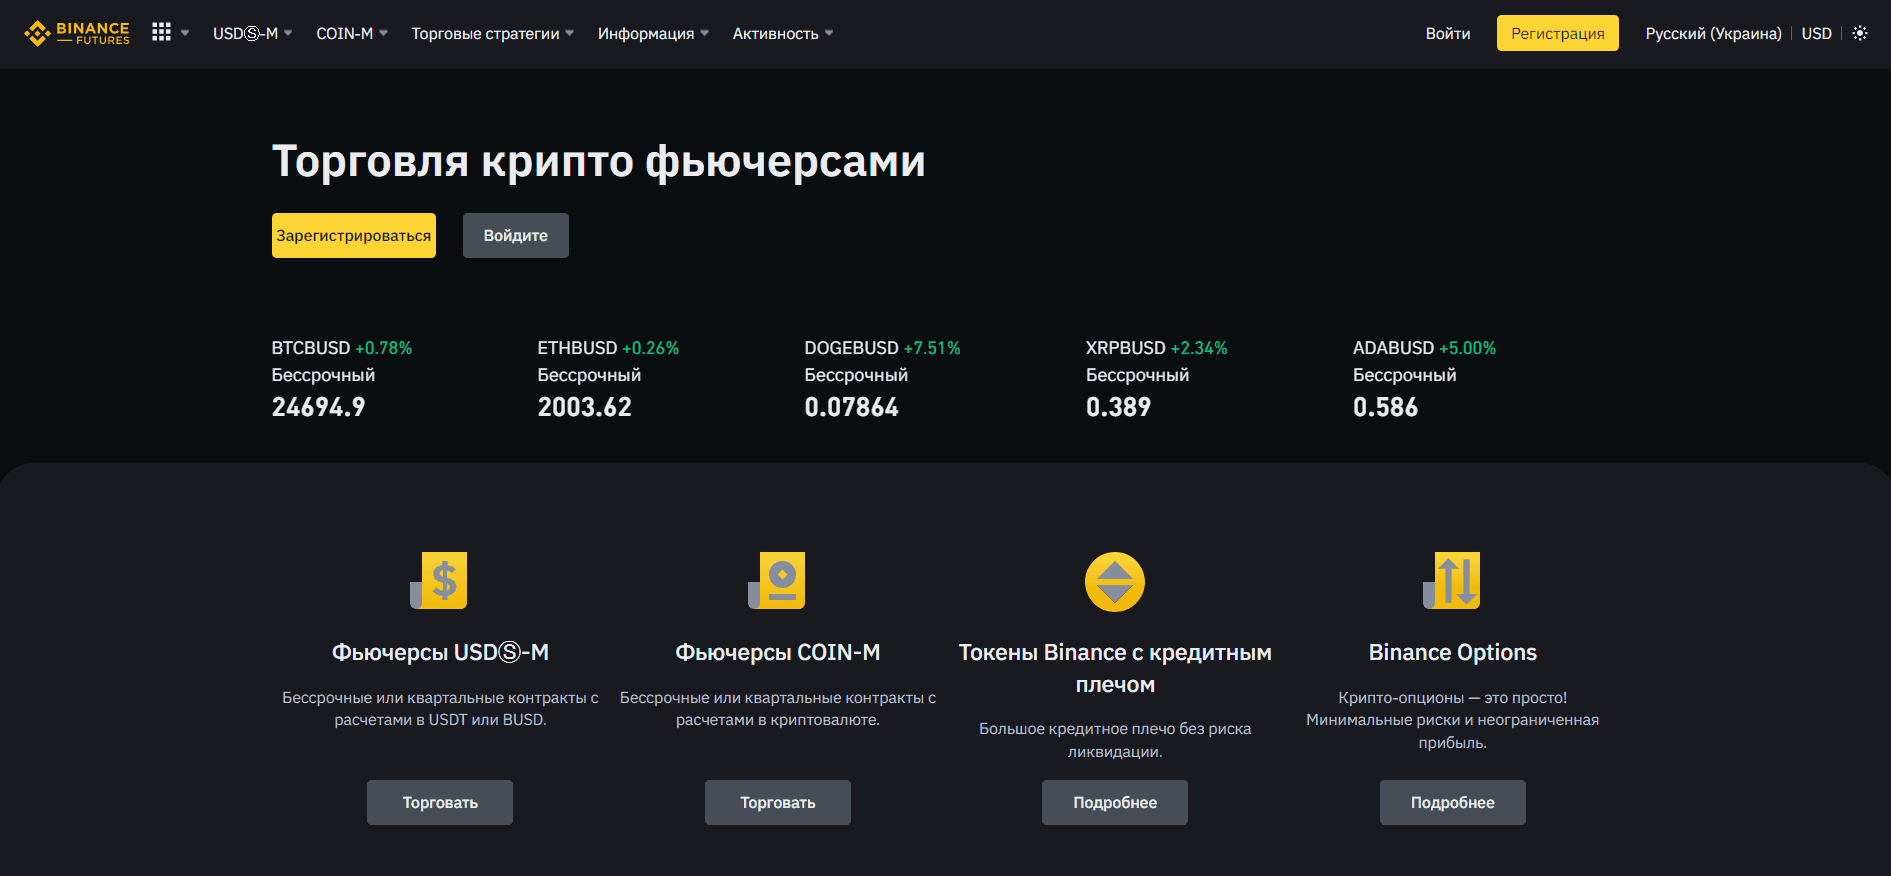Click the Зарегистрироваться button
1891x876 pixels.
(x=354, y=235)
